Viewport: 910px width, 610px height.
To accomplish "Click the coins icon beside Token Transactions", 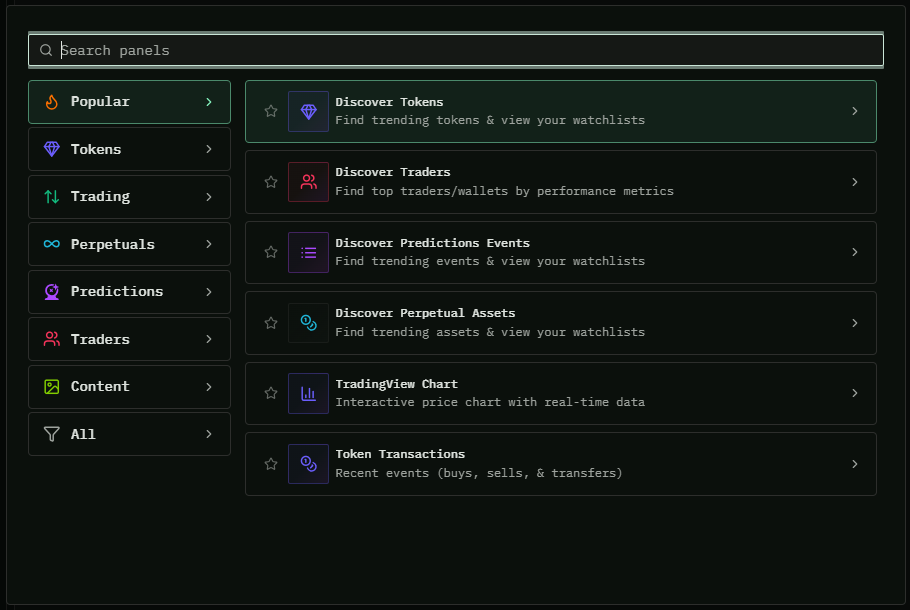I will point(308,464).
